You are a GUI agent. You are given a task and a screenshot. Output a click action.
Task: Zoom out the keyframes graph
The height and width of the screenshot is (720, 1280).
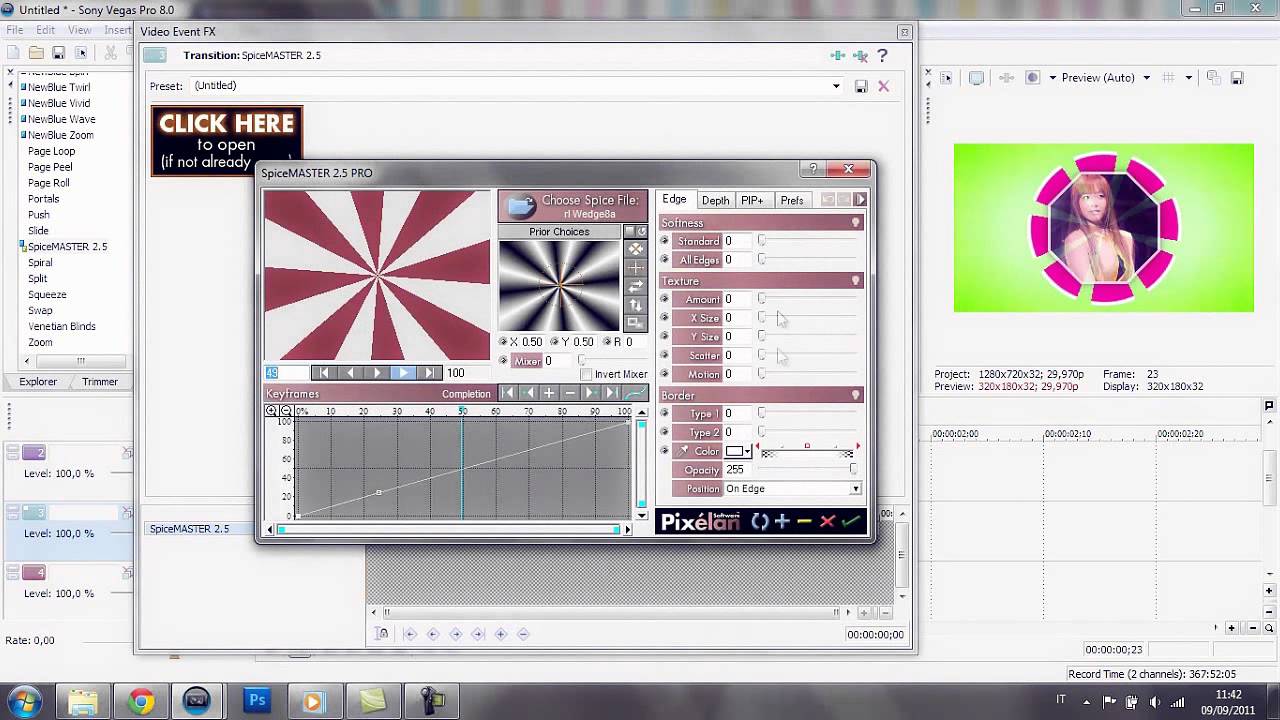click(x=285, y=411)
